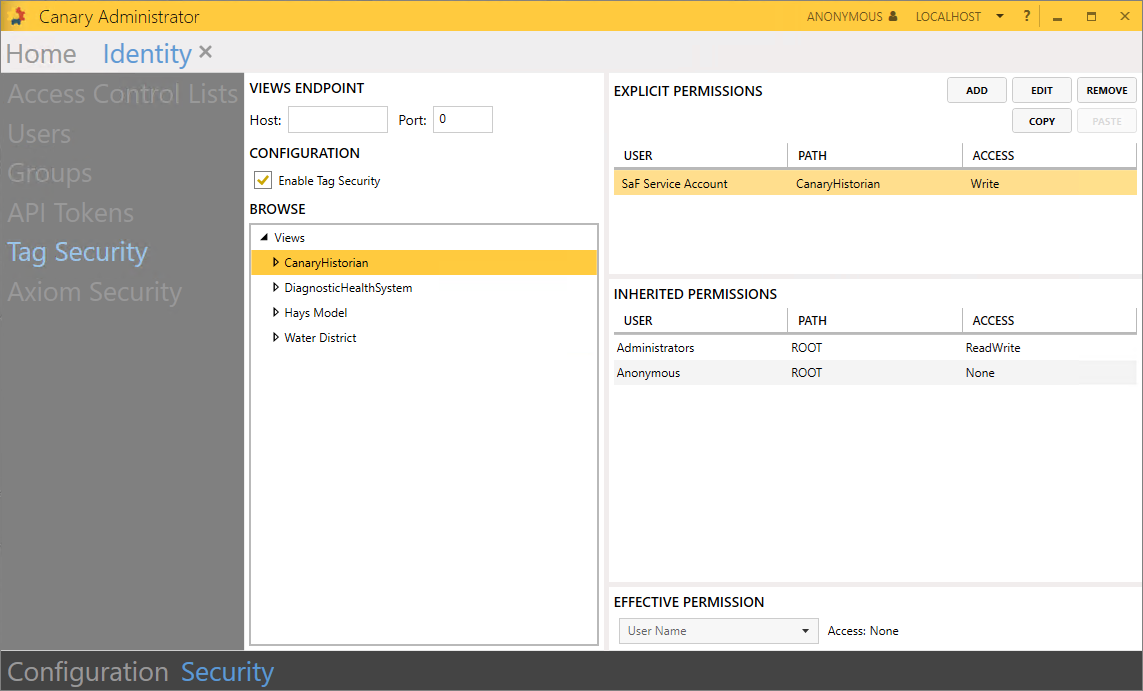Switch to the Home tab
The height and width of the screenshot is (691, 1143).
(x=41, y=54)
